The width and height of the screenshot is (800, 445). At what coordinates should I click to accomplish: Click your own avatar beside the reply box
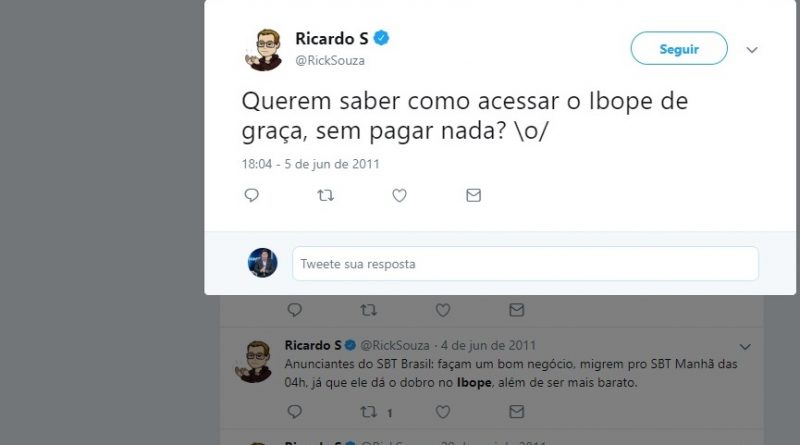click(263, 263)
